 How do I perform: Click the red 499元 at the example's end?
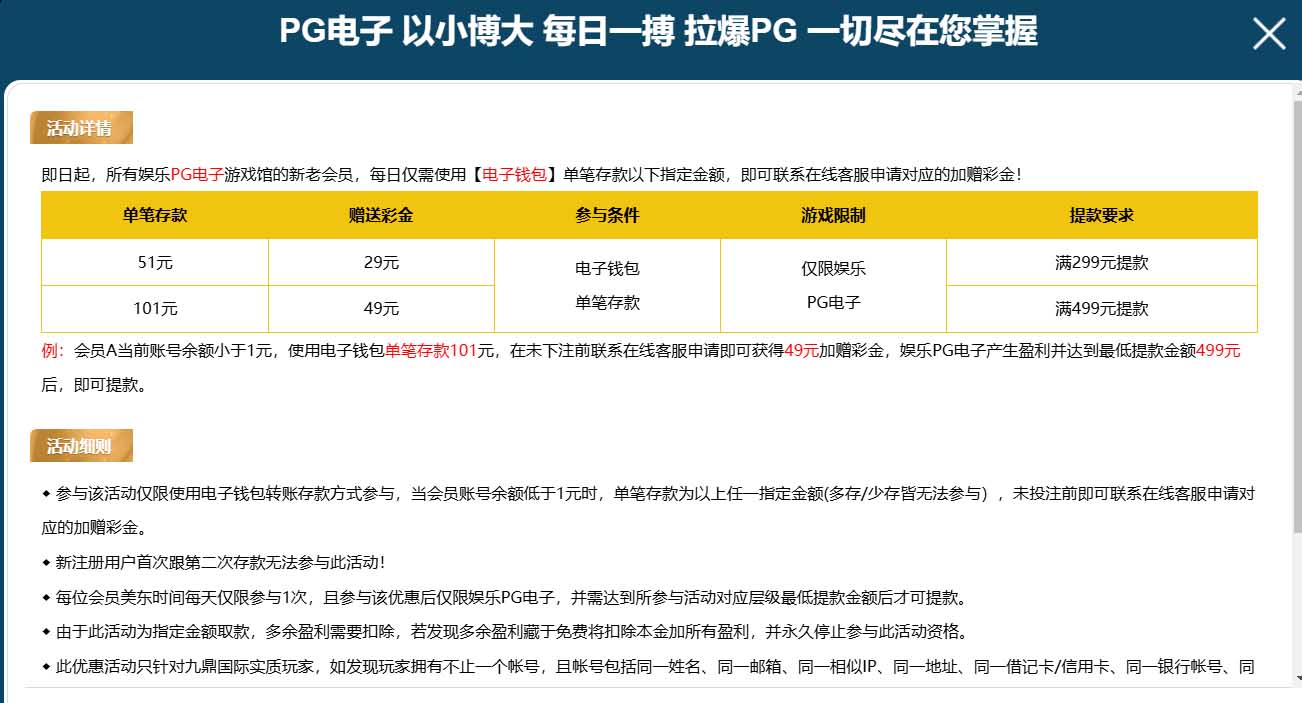pos(1218,351)
